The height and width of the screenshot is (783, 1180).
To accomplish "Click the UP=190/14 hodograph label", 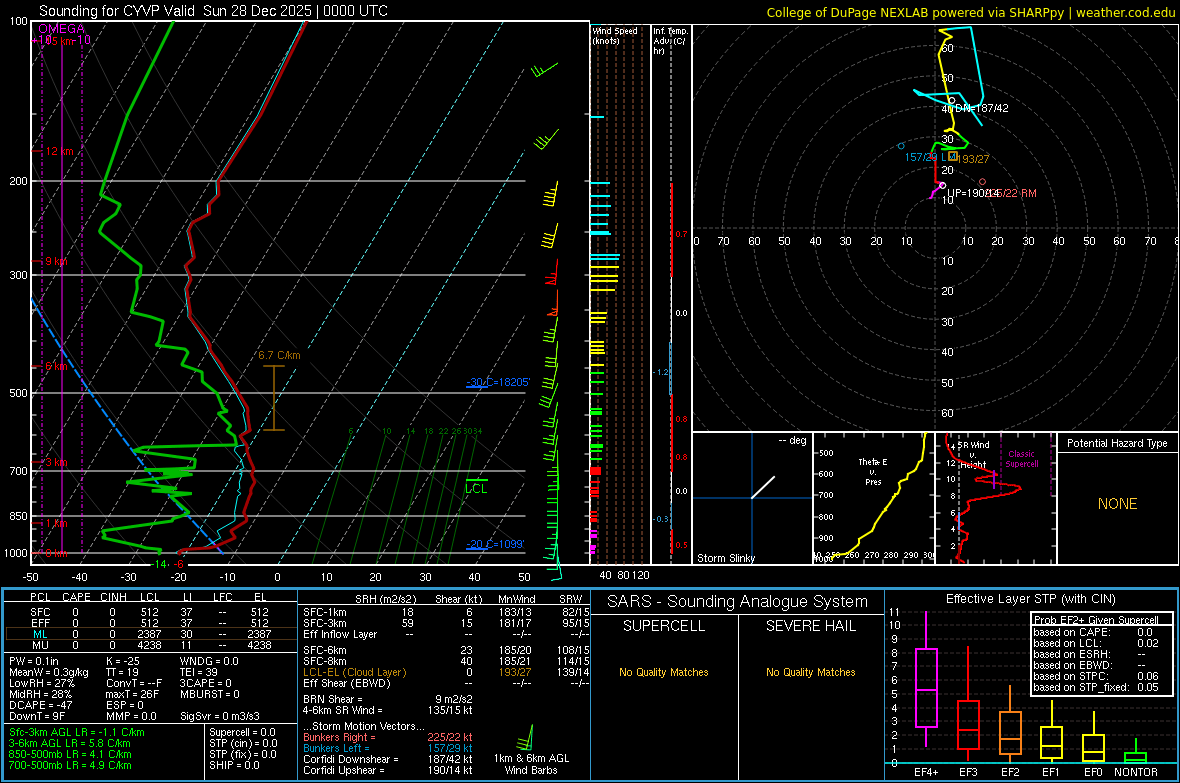I will coord(972,193).
